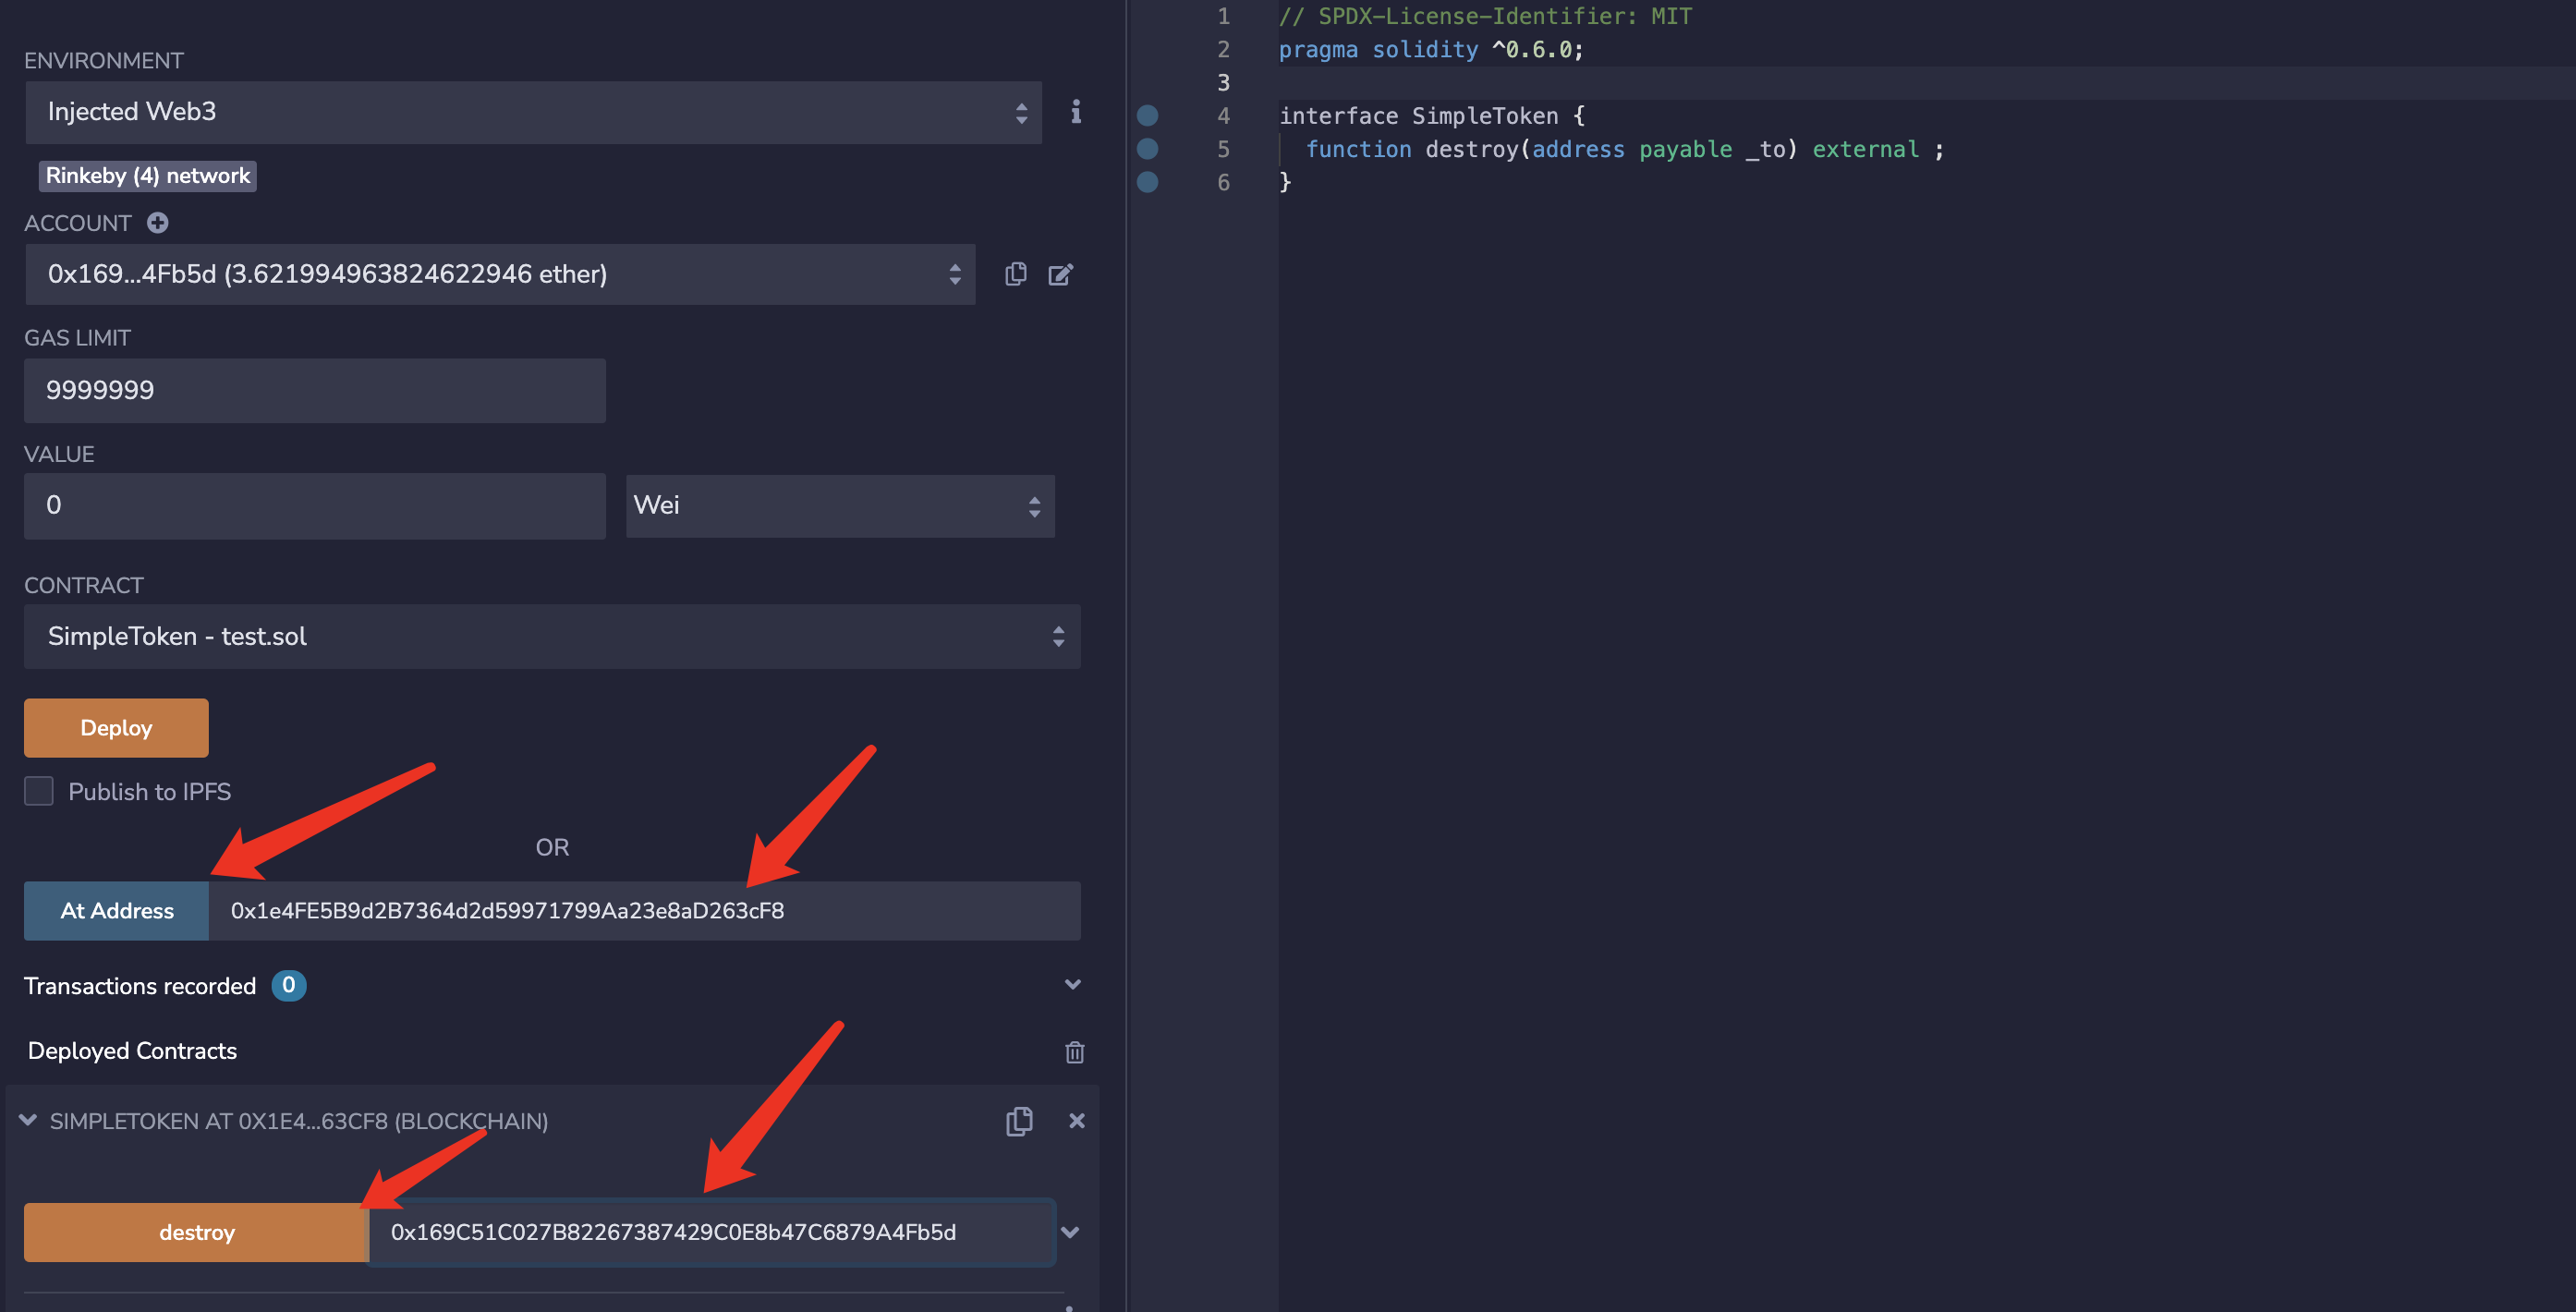Click the environment info icon
Image resolution: width=2576 pixels, height=1312 pixels.
coord(1075,111)
